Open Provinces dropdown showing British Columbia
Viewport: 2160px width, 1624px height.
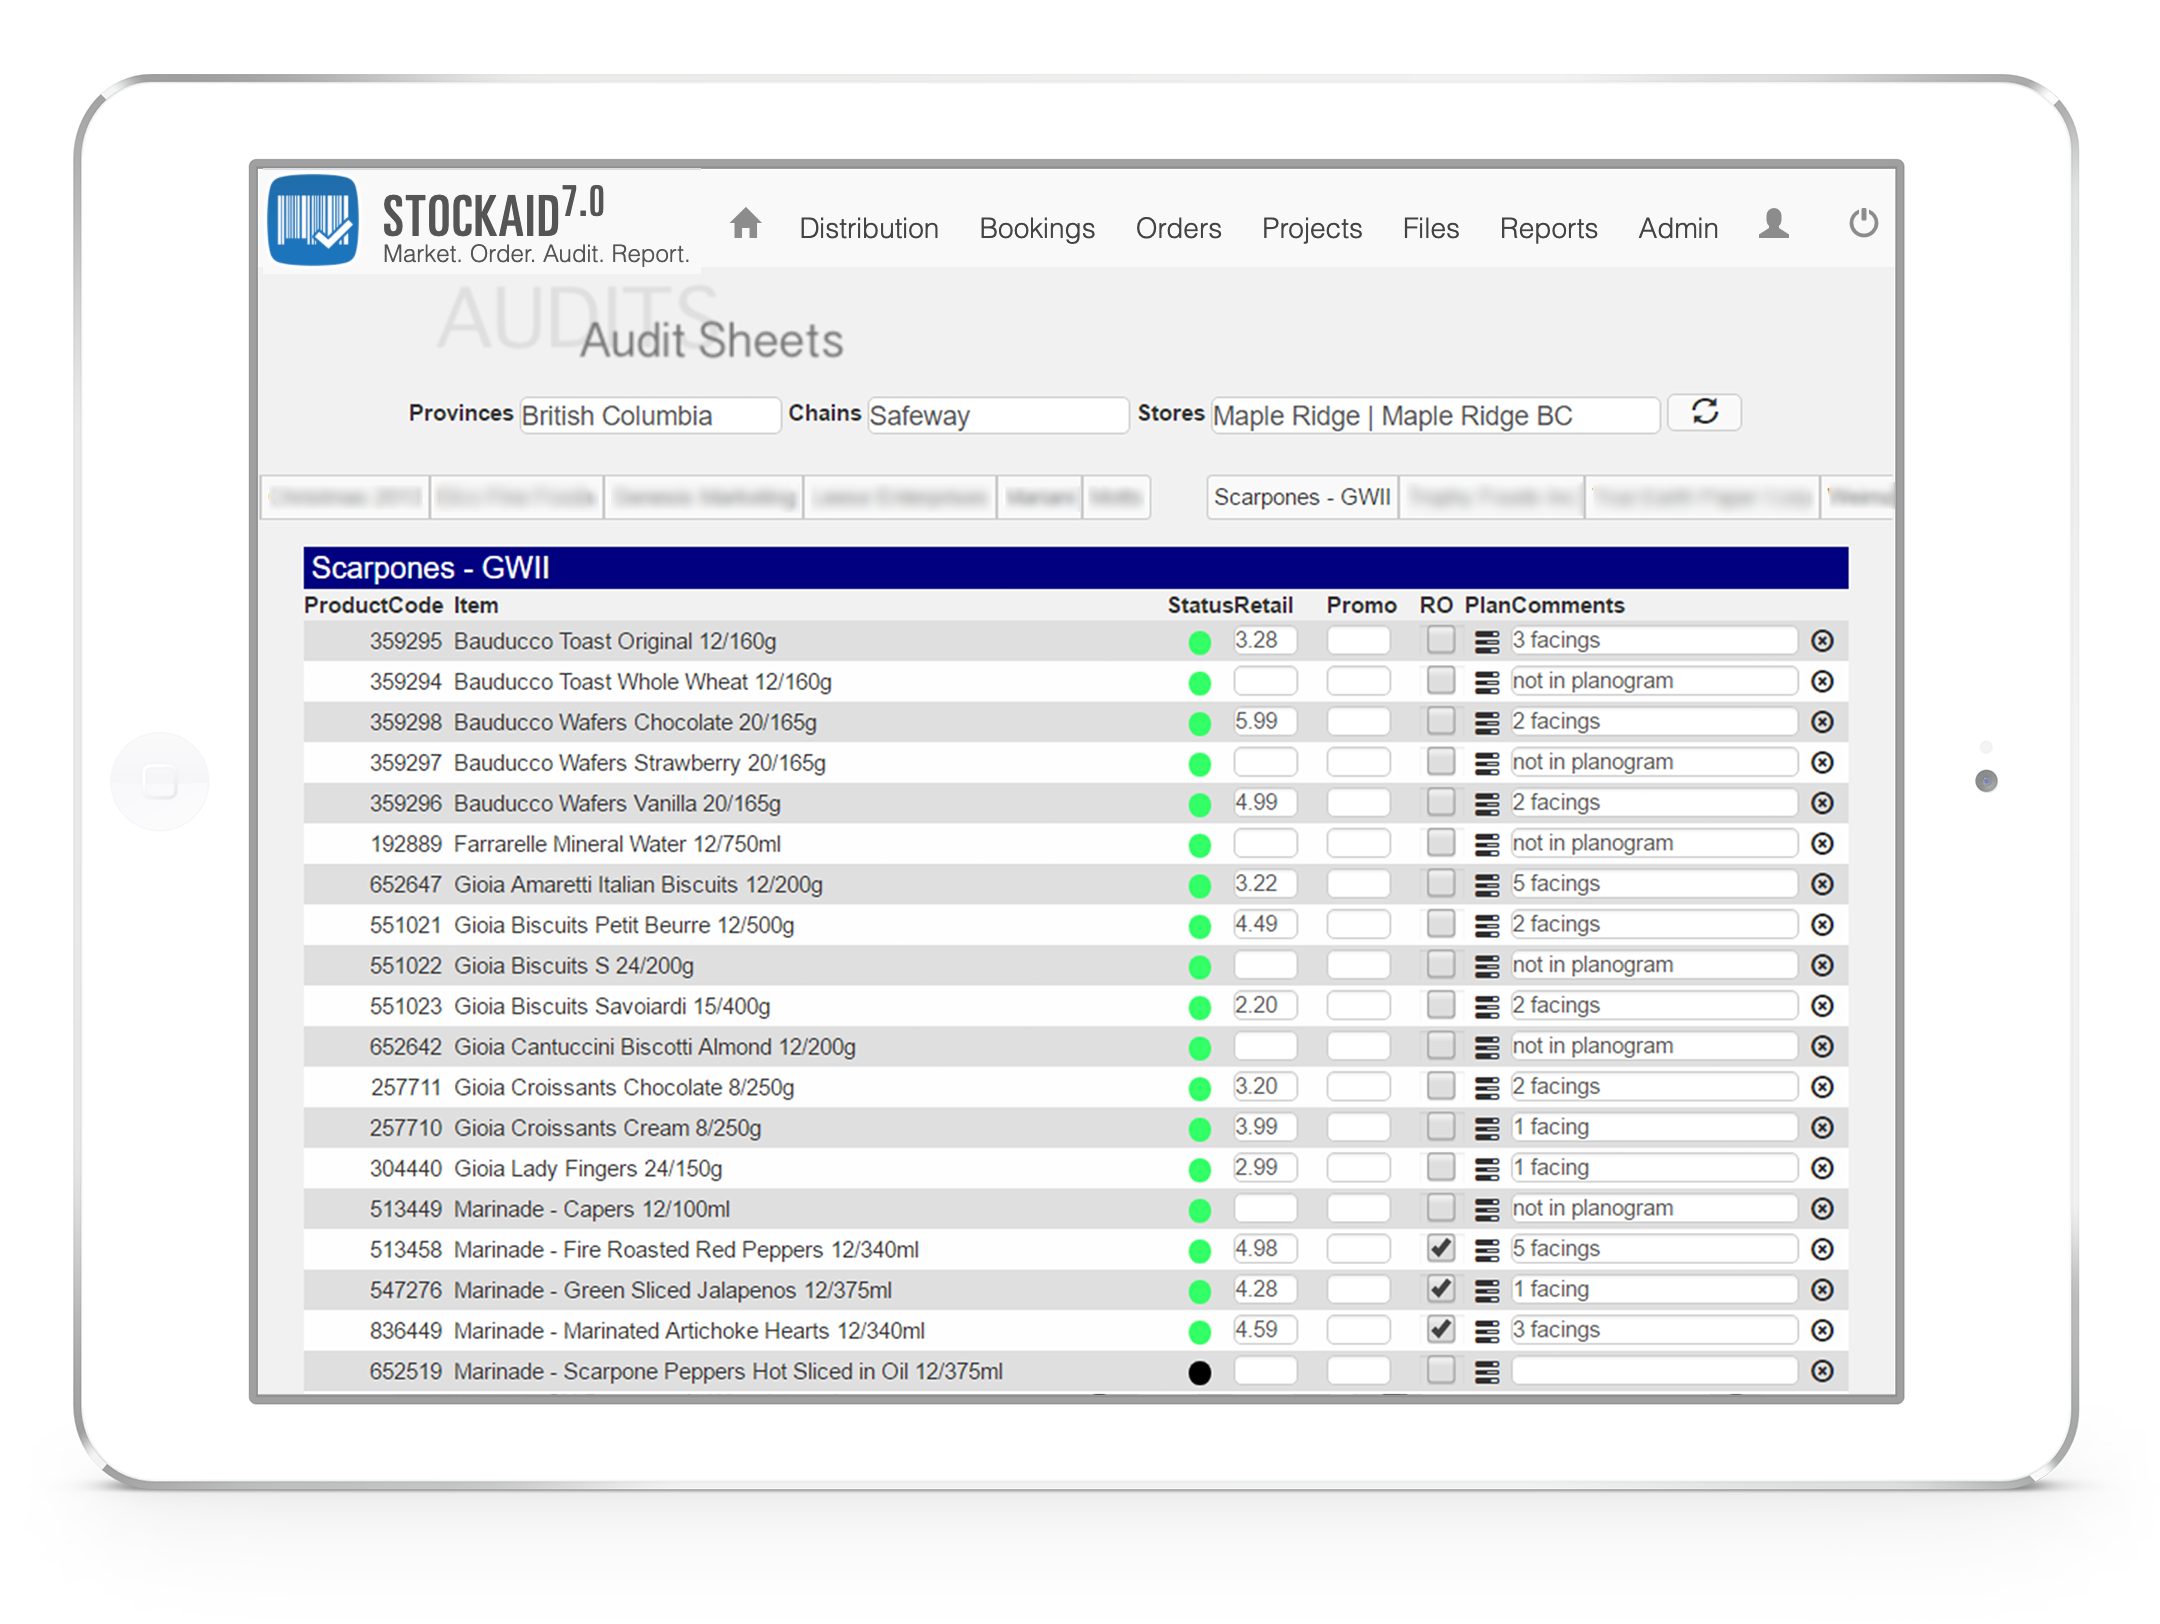pyautogui.click(x=649, y=415)
